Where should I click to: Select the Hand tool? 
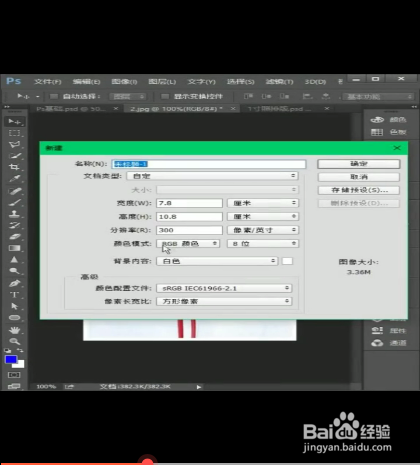coord(14,330)
